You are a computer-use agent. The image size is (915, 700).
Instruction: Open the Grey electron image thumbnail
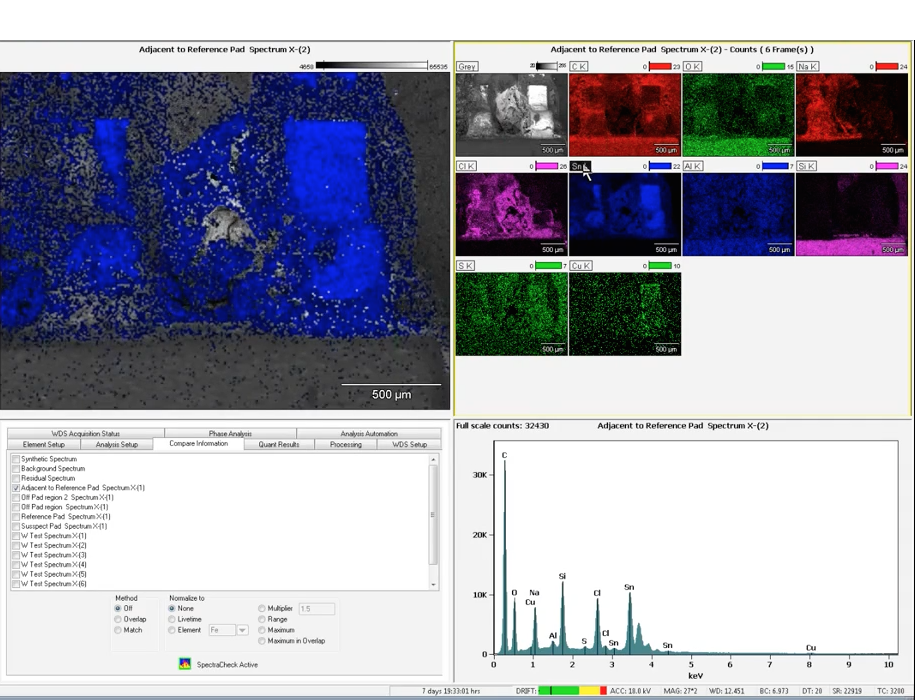click(x=511, y=114)
